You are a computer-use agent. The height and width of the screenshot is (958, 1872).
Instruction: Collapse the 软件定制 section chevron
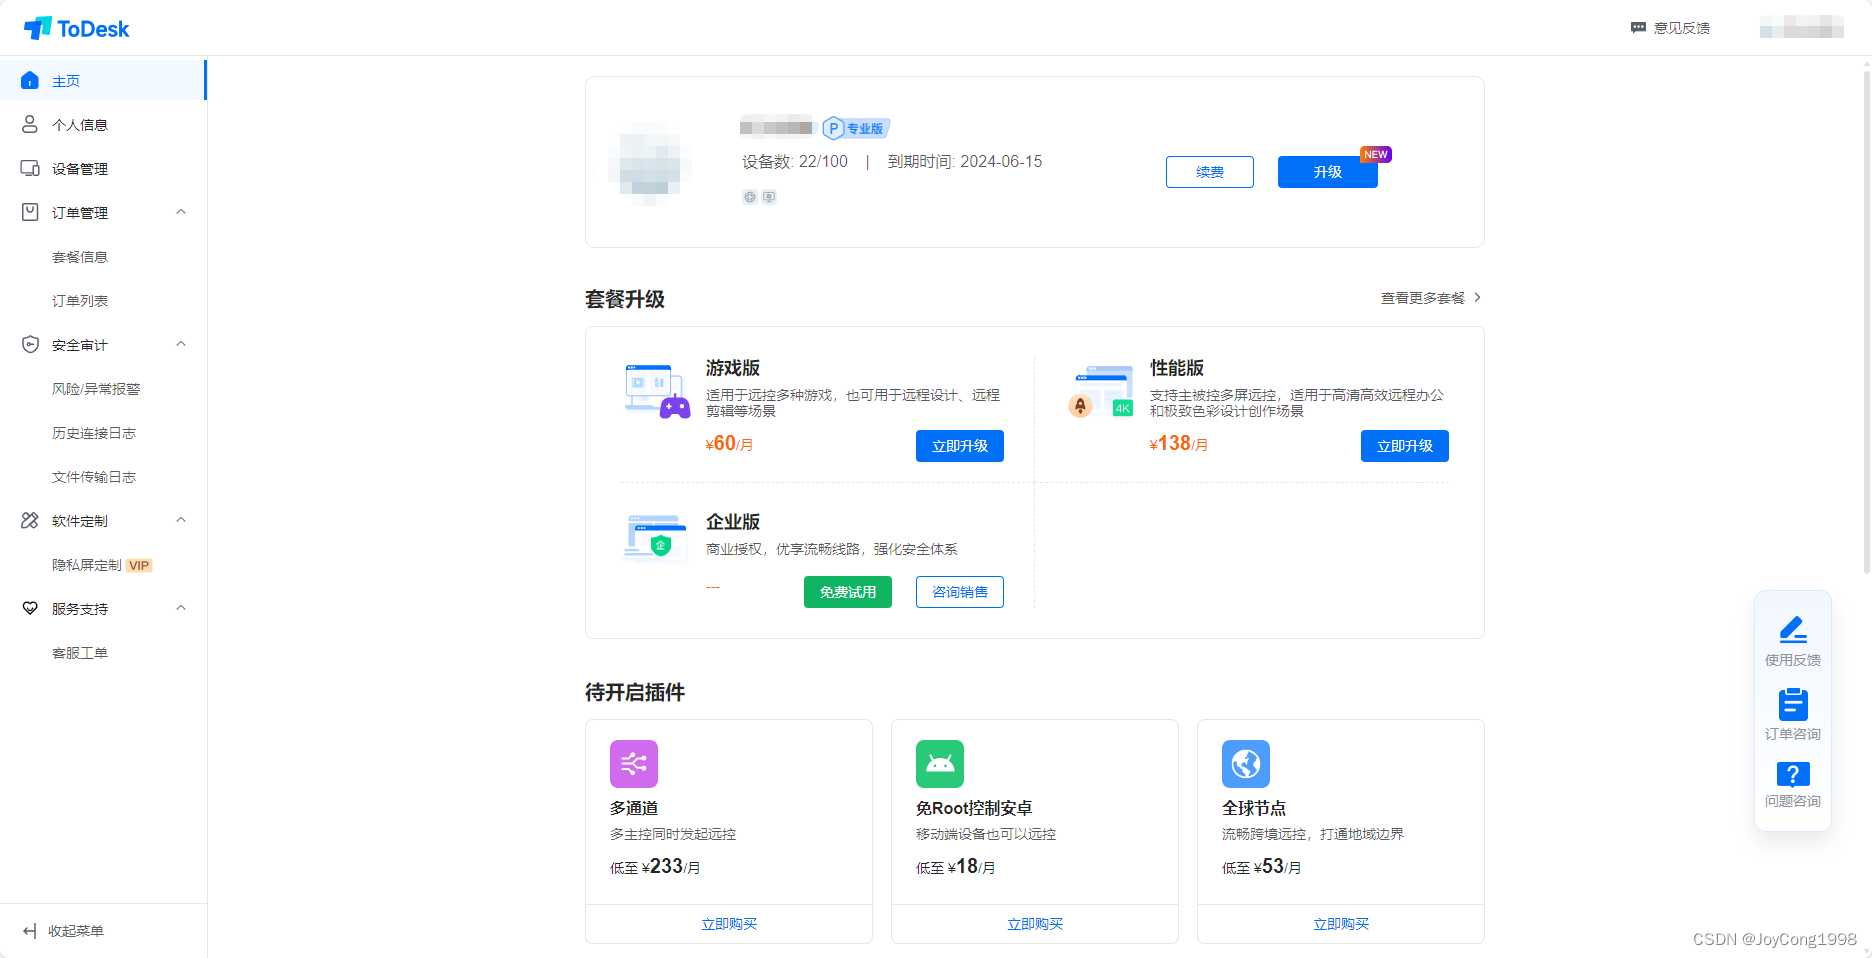tap(181, 520)
